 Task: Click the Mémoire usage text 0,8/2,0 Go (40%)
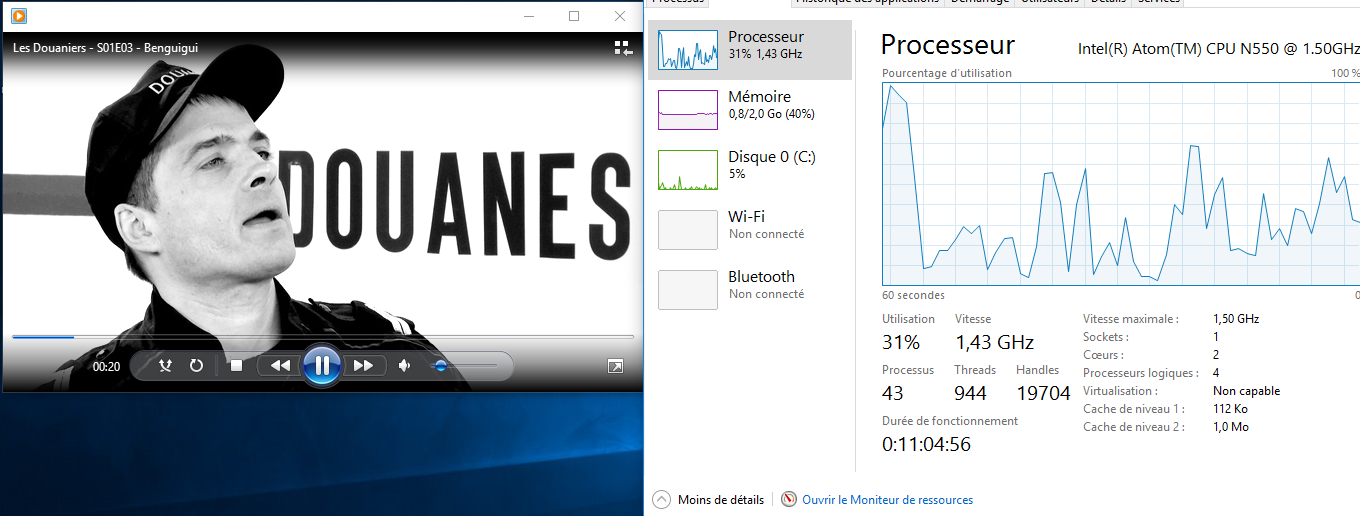click(x=771, y=114)
